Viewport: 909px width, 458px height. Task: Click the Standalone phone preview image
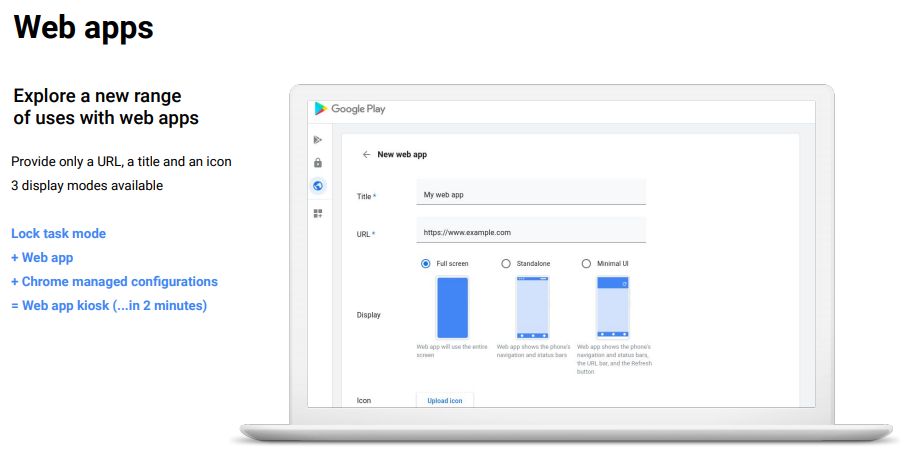532,308
